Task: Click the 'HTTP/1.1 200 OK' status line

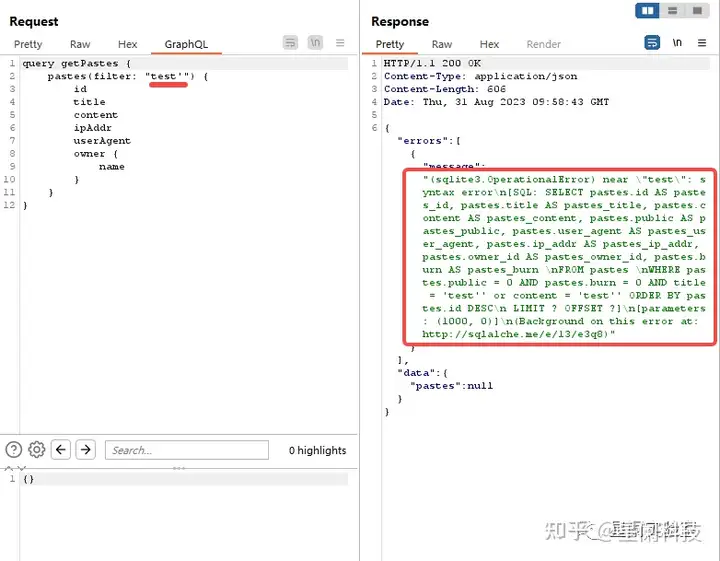Action: point(433,63)
